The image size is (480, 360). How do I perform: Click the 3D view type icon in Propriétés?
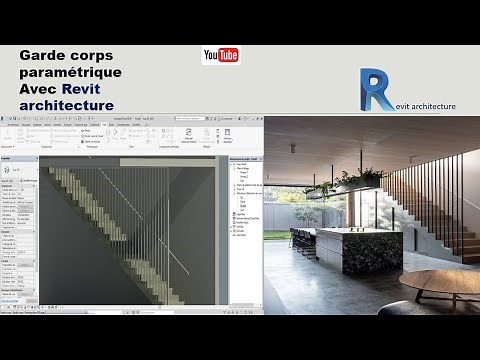click(x=7, y=170)
